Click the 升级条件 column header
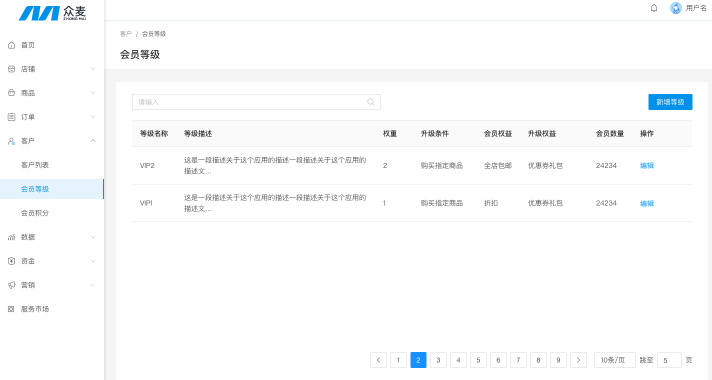712x380 pixels. click(x=435, y=133)
